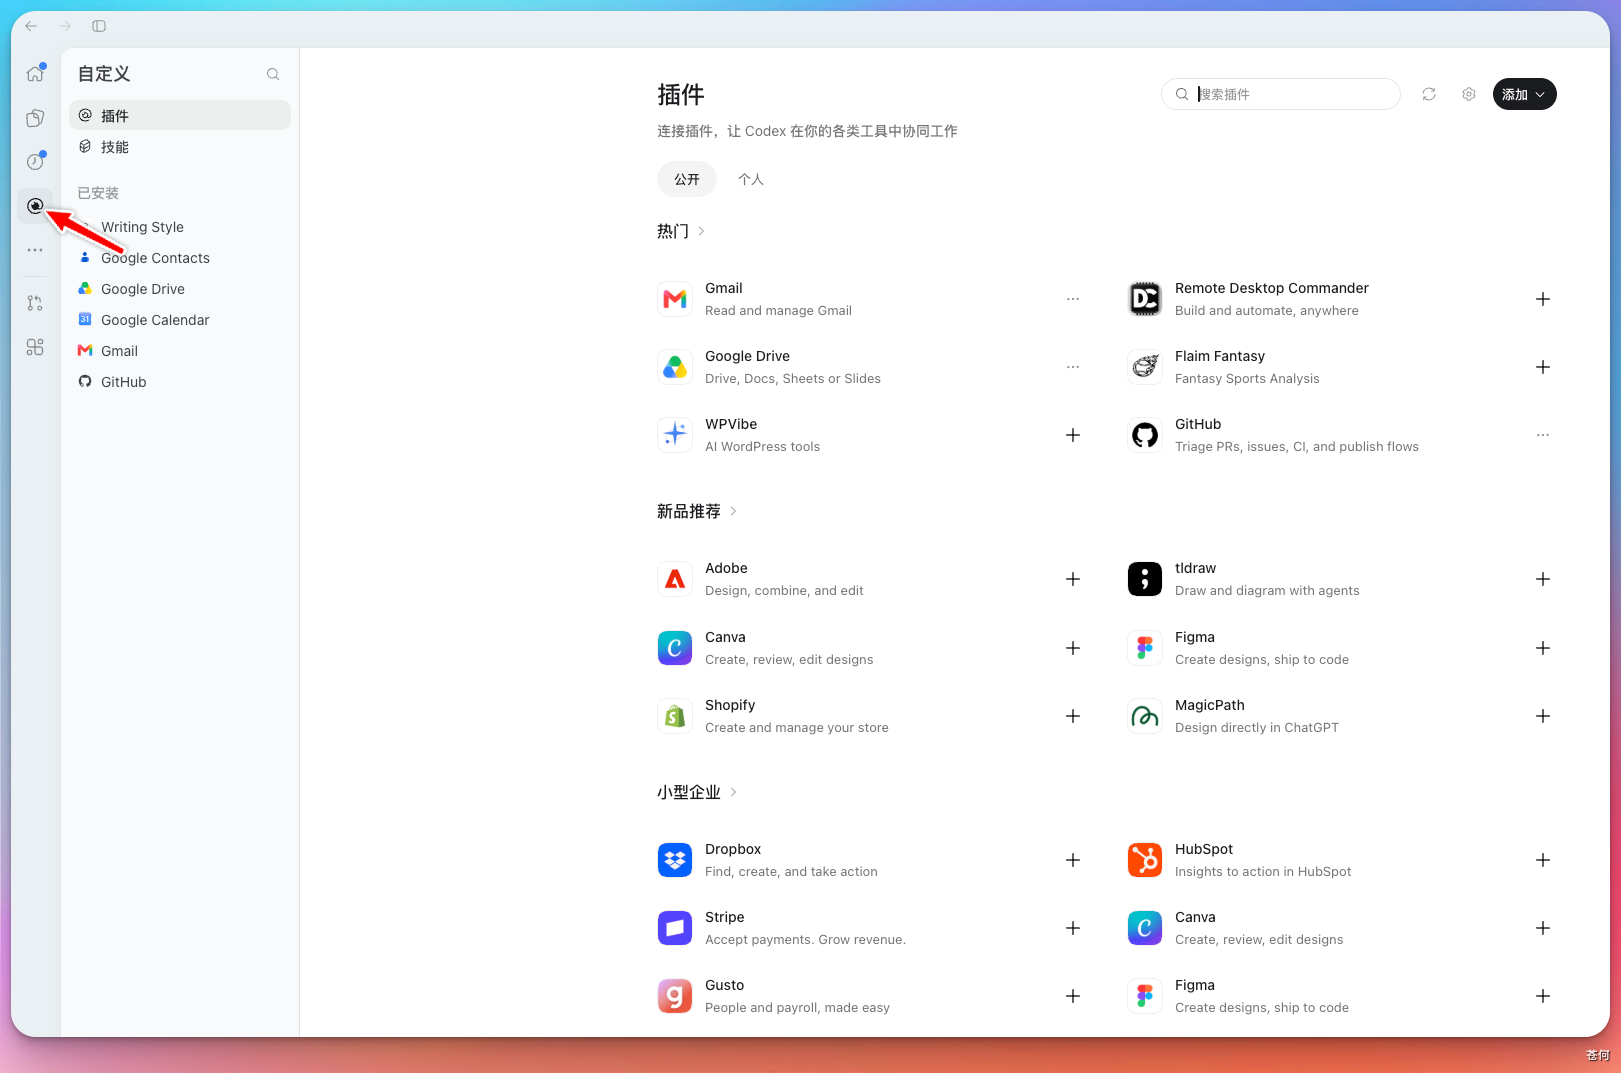Open Google Drive in installed list
This screenshot has height=1073, width=1621.
pyautogui.click(x=180, y=289)
